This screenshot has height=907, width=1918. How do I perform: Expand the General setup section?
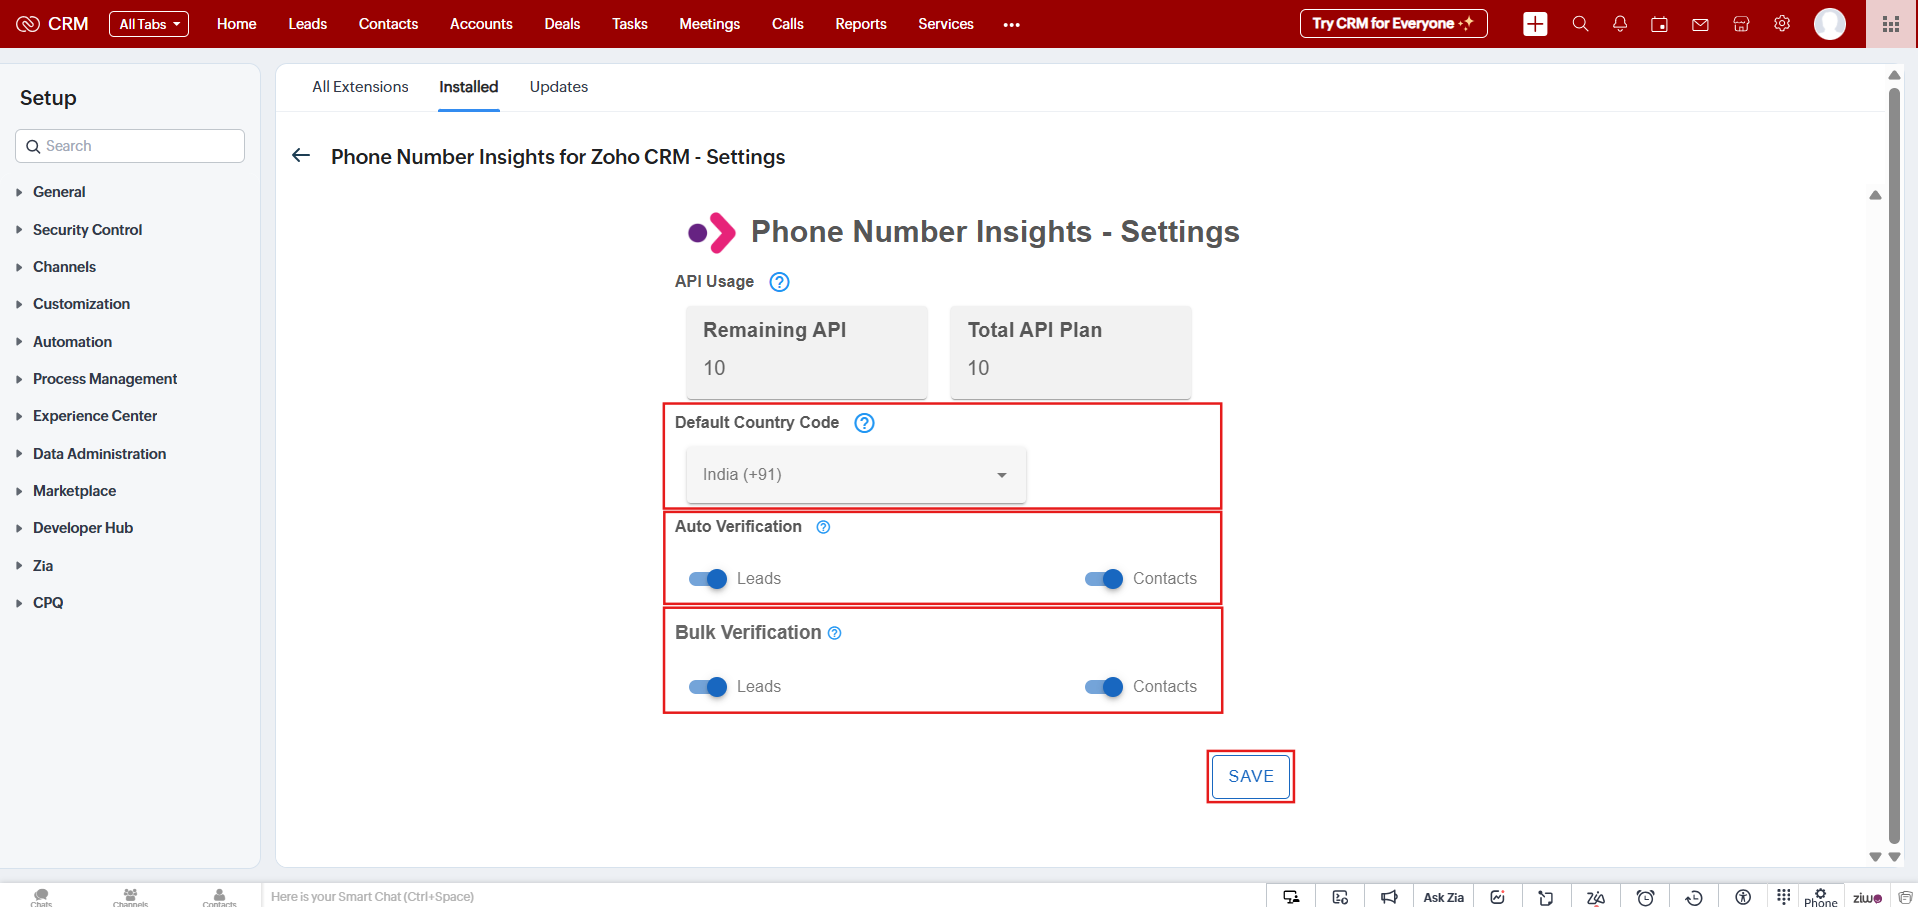59,192
